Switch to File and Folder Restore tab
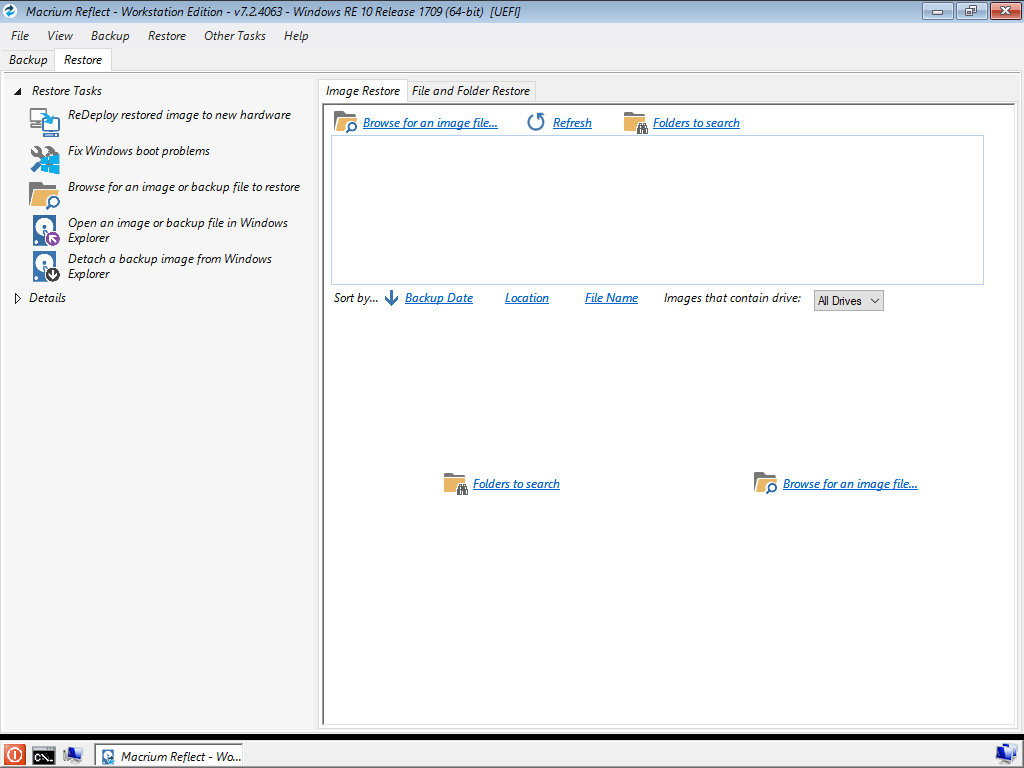Viewport: 1024px width, 768px height. 471,91
